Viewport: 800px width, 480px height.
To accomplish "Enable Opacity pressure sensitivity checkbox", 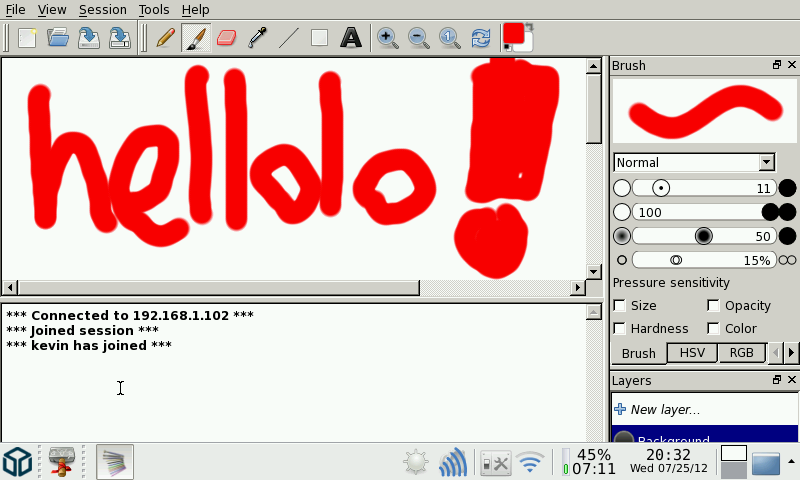I will tap(714, 306).
